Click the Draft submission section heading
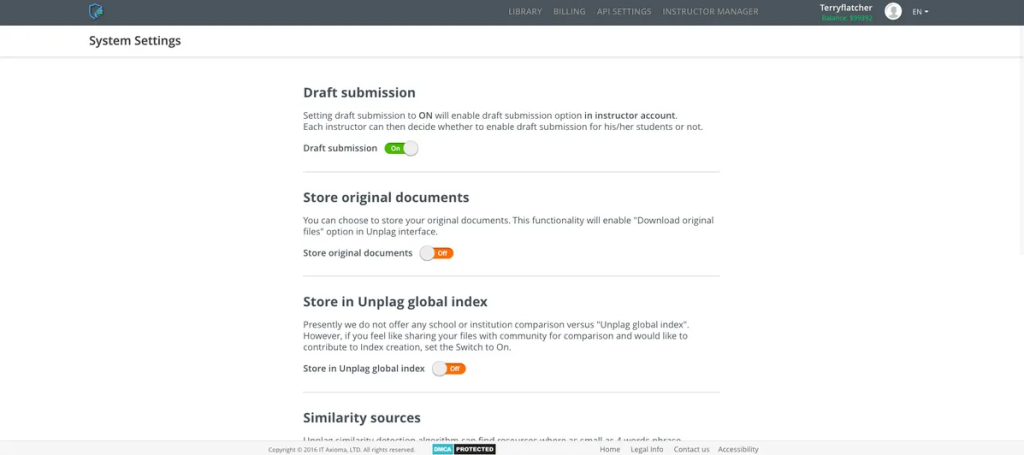Screen dimensions: 1024x455 (x=359, y=93)
